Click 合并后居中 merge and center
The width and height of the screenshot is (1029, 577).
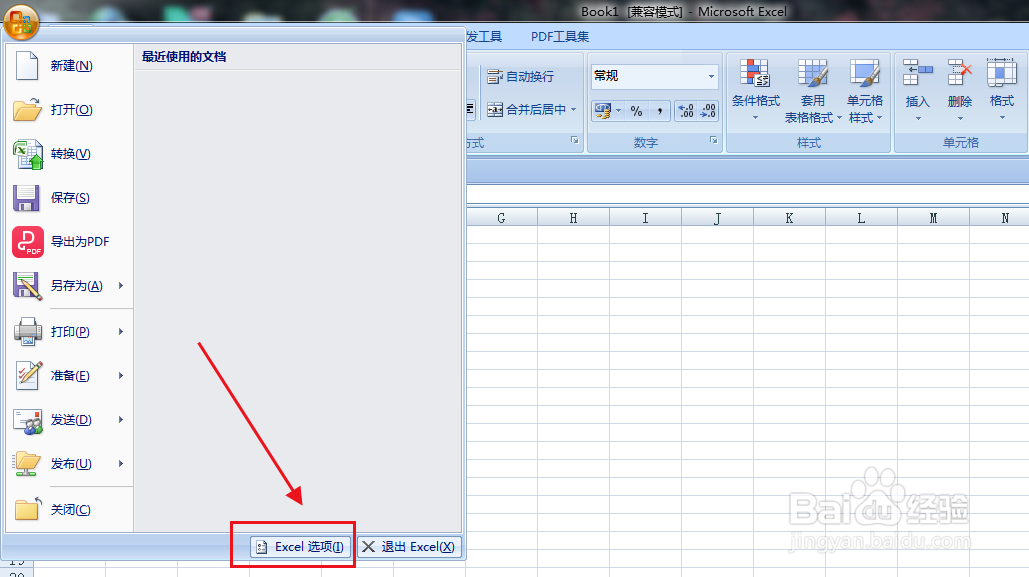click(526, 110)
